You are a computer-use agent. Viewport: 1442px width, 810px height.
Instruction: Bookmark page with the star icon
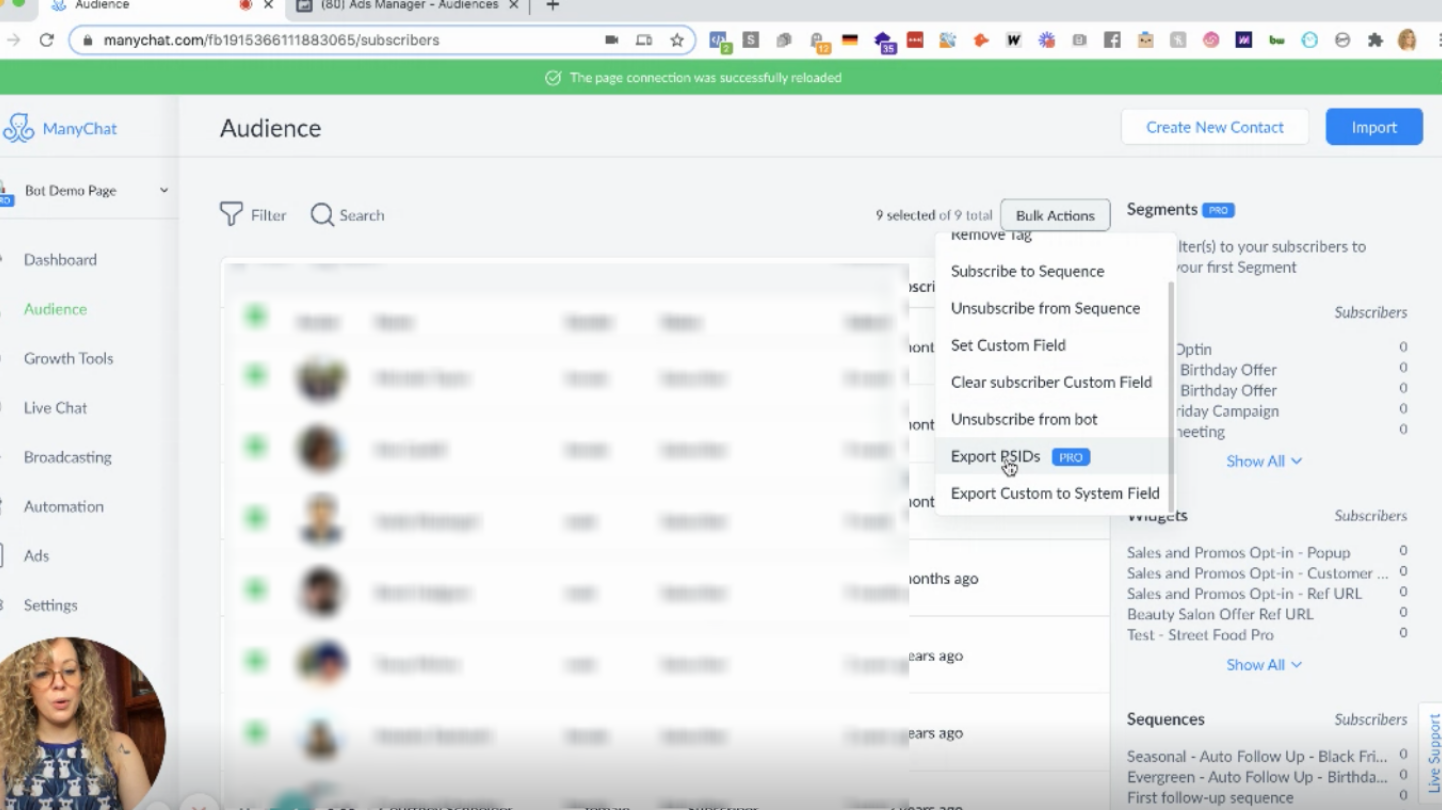(677, 40)
